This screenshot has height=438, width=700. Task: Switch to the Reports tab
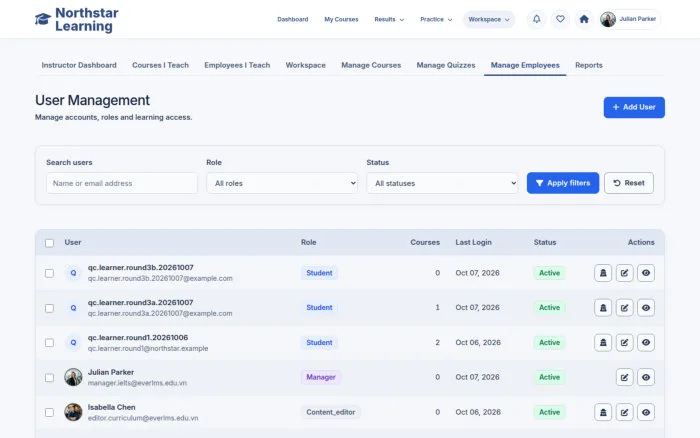(x=589, y=65)
